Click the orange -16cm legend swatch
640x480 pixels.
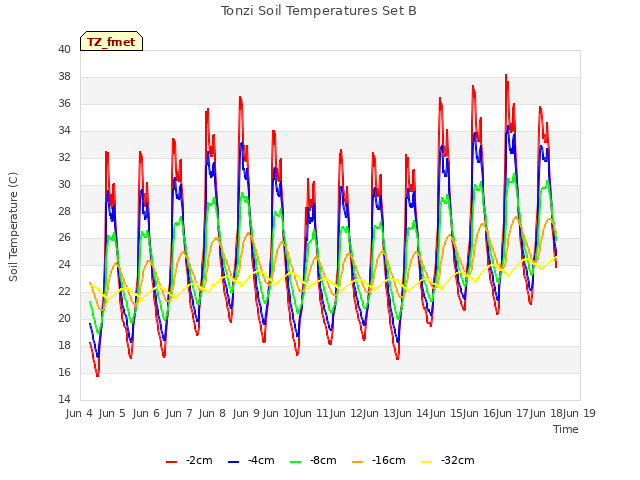point(358,462)
